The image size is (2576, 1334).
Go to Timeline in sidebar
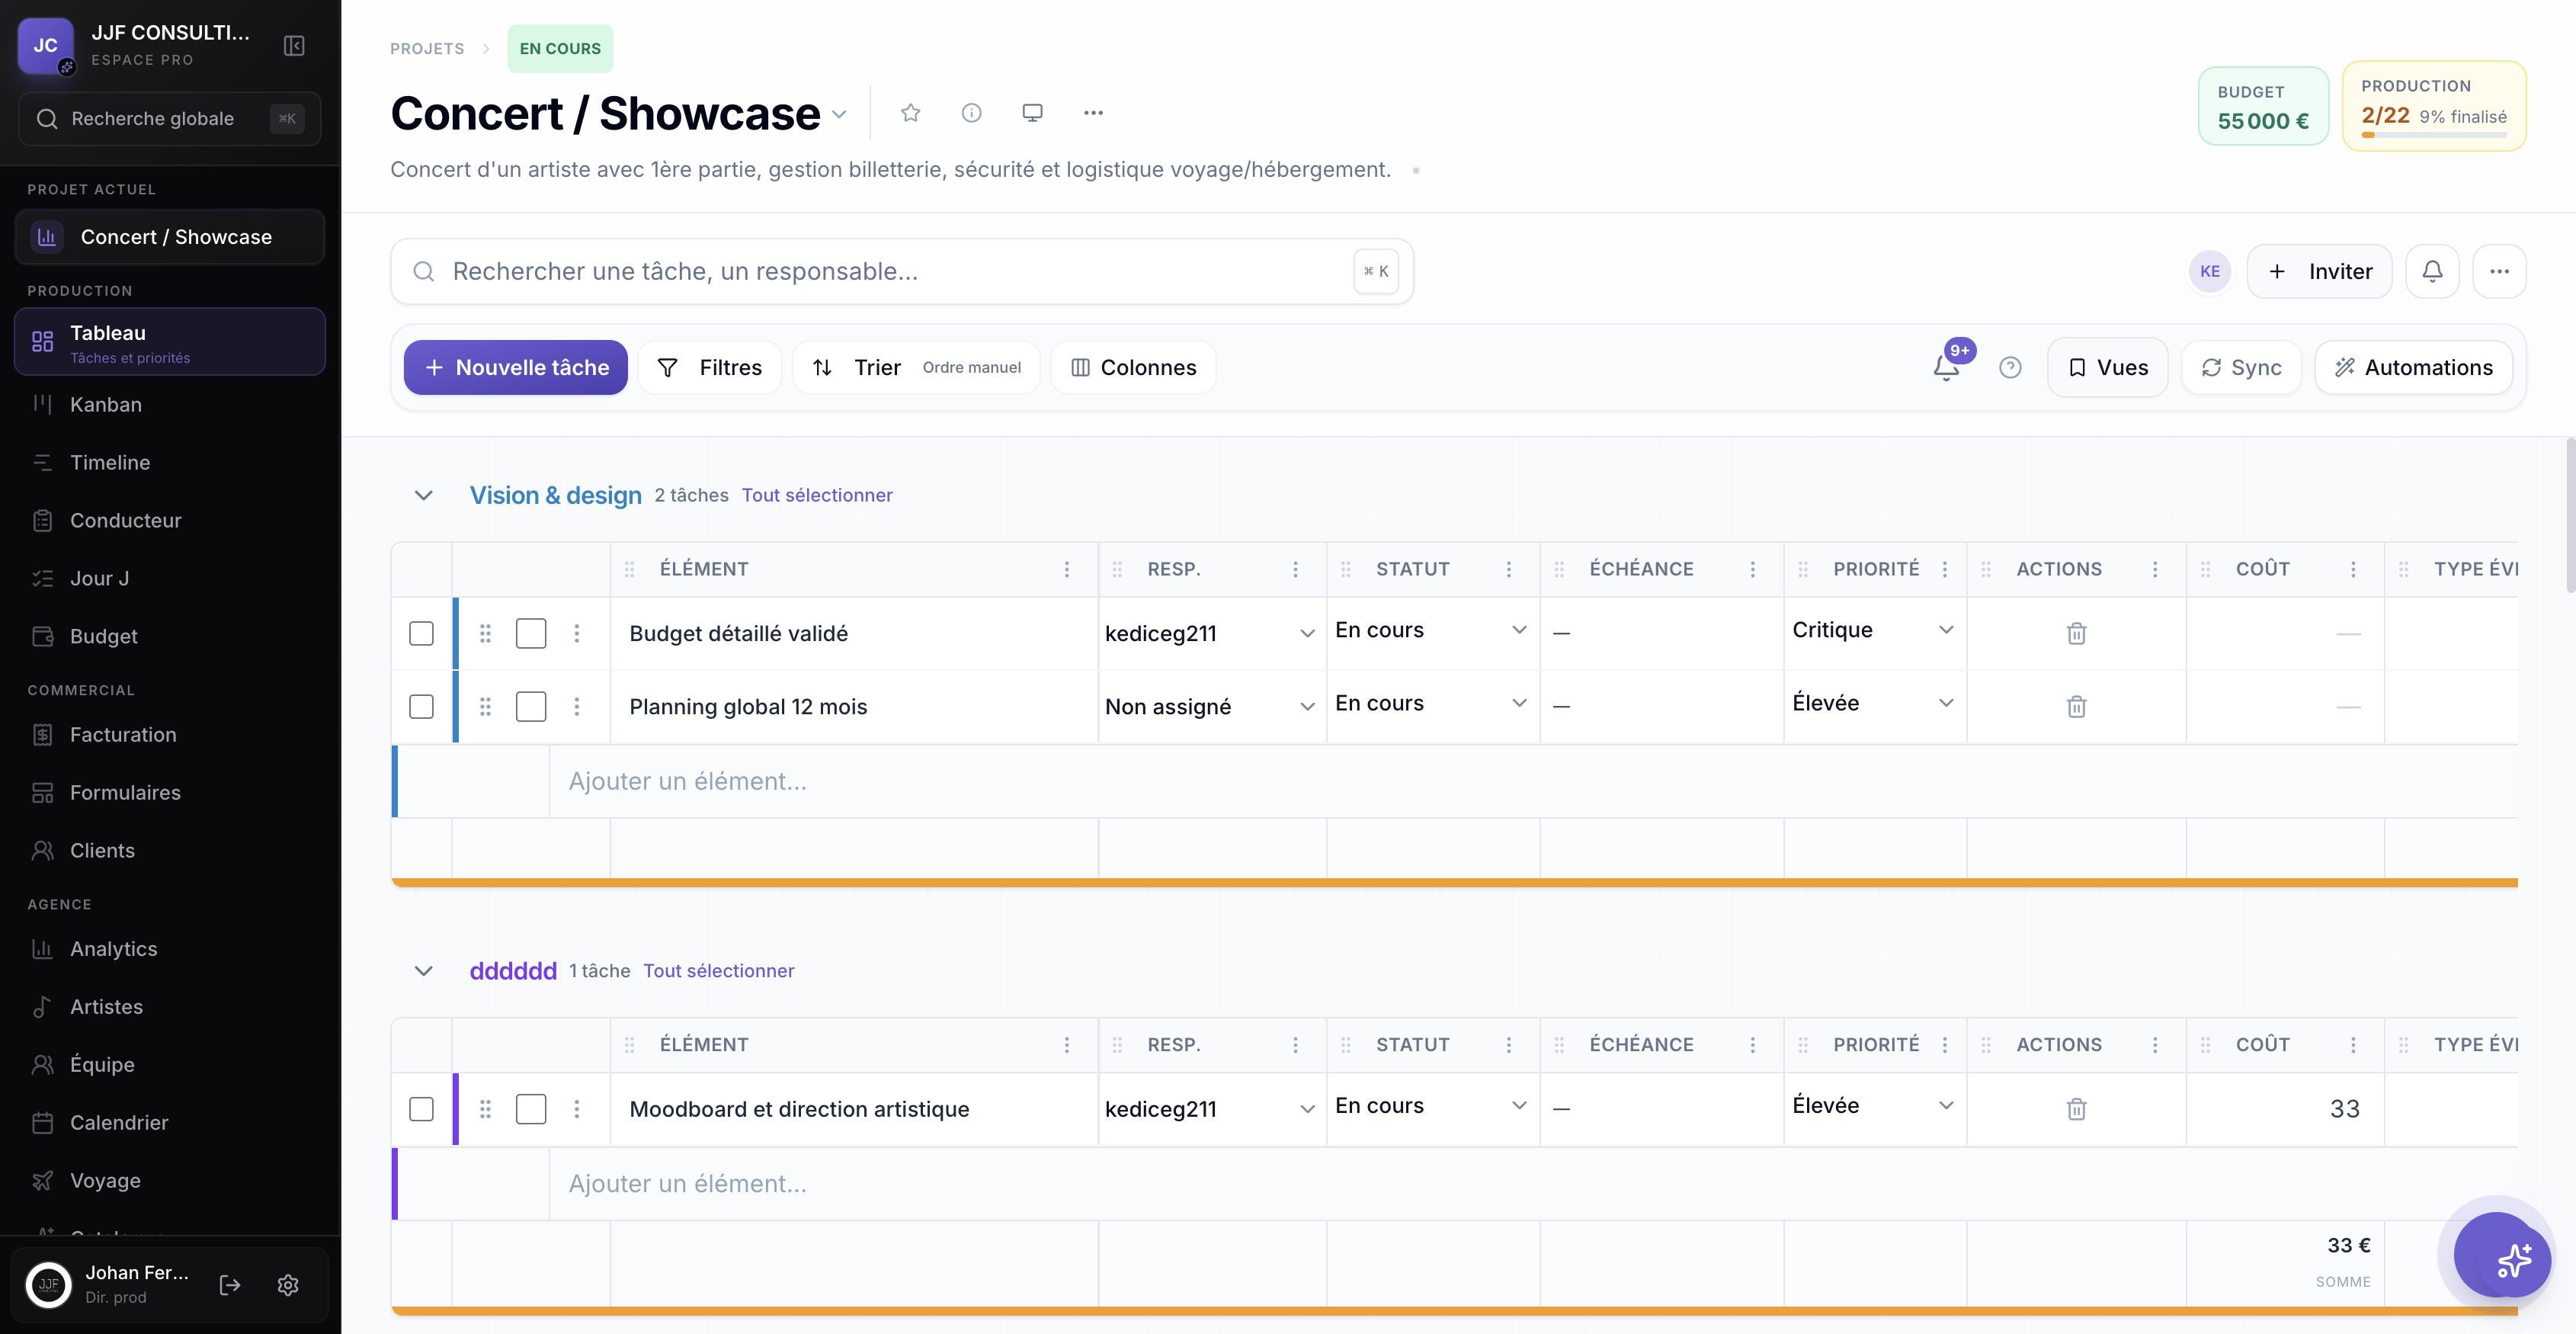pos(170,463)
